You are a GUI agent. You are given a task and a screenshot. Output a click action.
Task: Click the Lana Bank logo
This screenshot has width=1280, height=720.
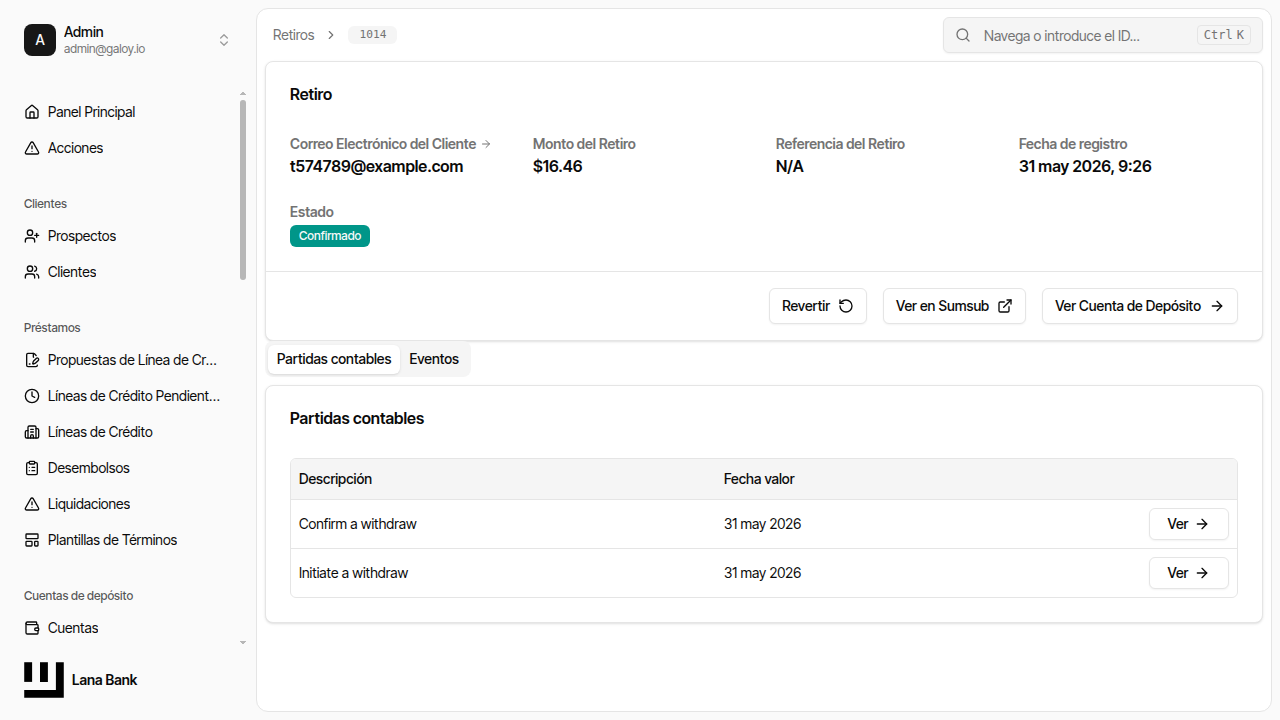(x=44, y=680)
